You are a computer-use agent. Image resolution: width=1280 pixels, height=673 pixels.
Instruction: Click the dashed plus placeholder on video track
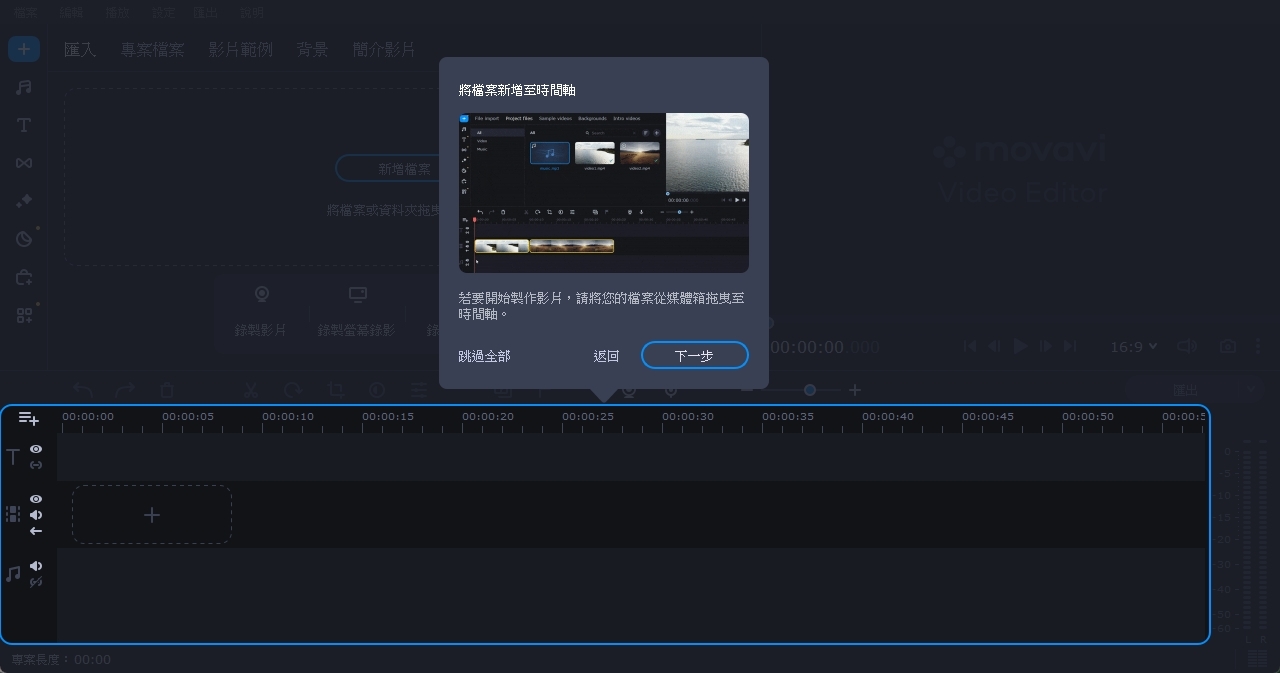(152, 515)
